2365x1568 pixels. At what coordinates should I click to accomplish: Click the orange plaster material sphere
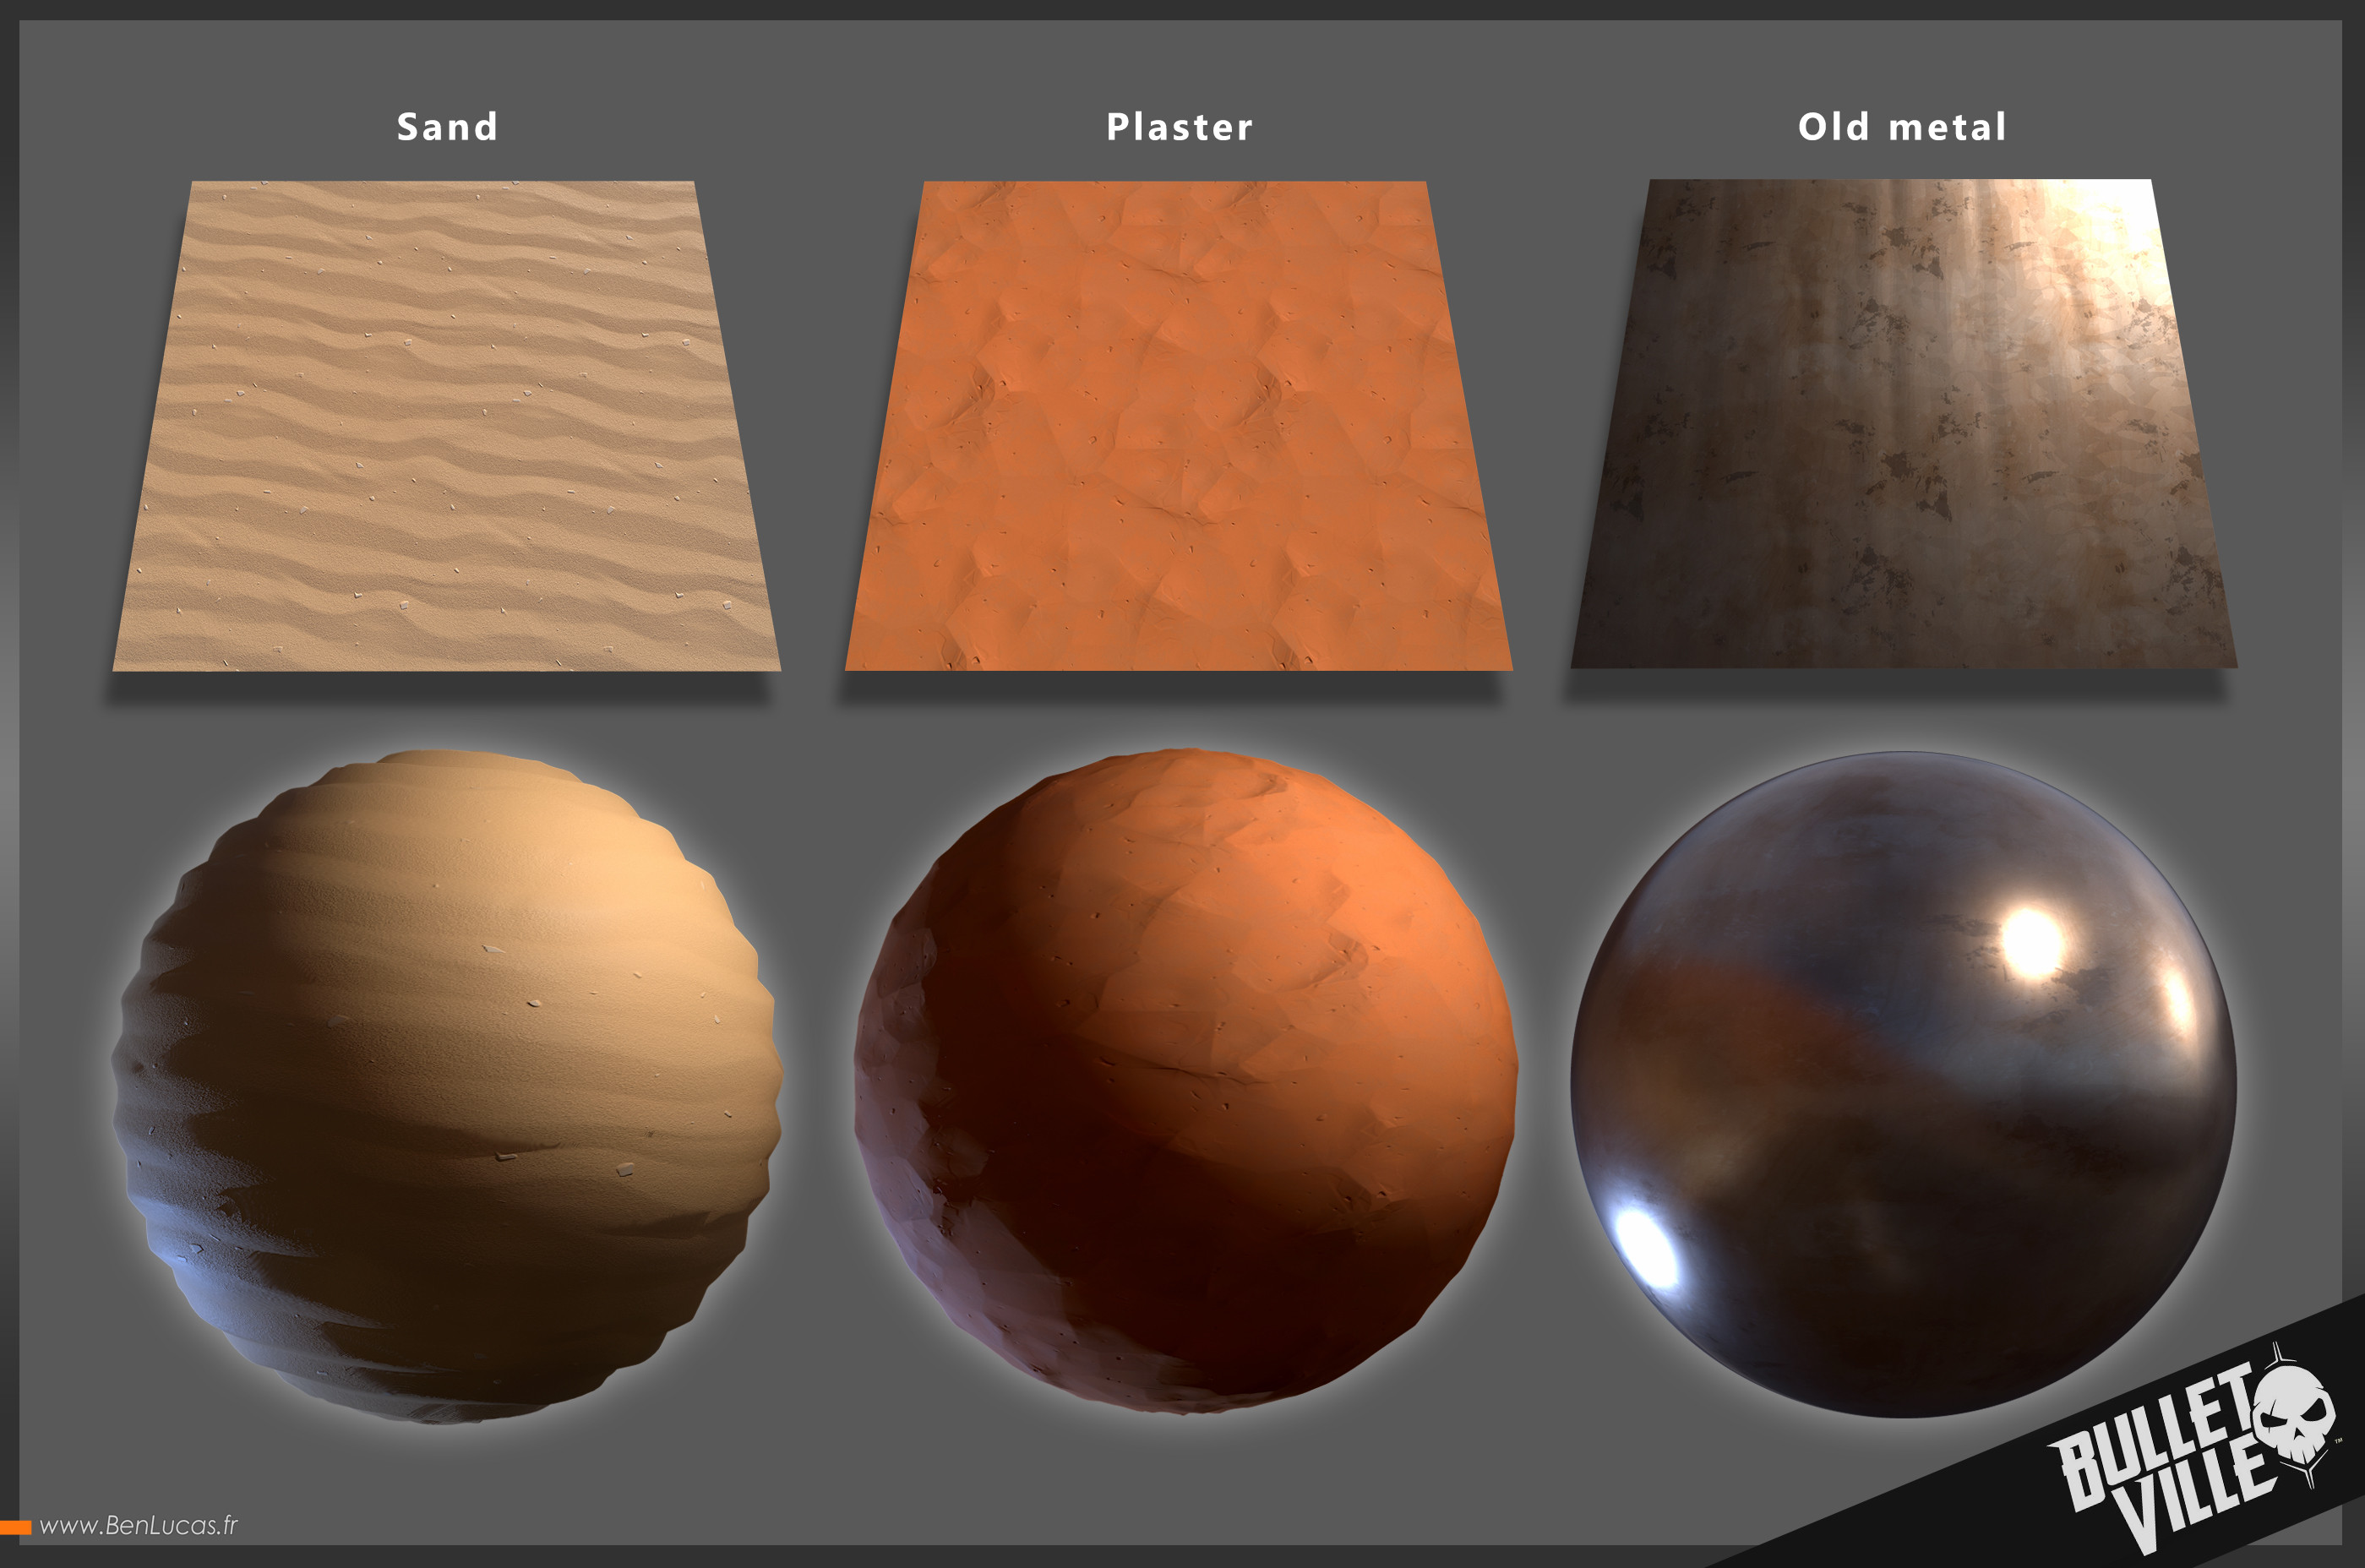coord(1186,1081)
